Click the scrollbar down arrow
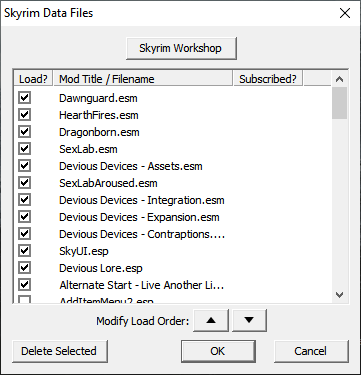Viewport: 361px width, 375px height. pyautogui.click(x=340, y=295)
